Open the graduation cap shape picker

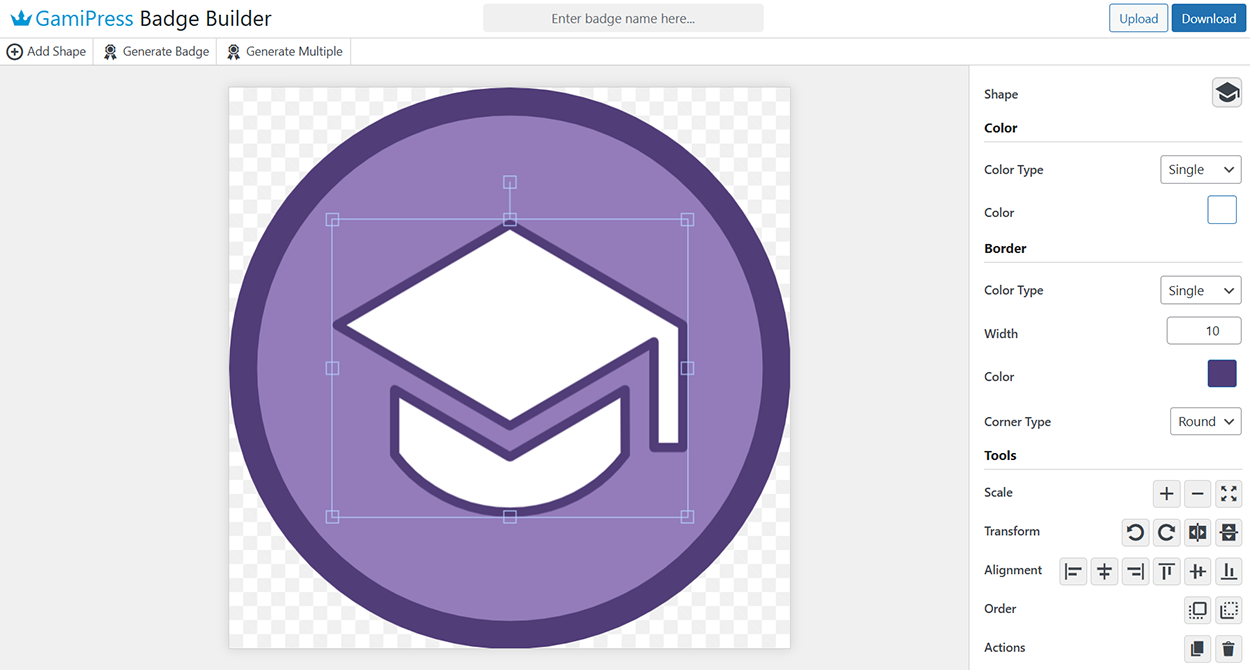click(x=1226, y=93)
